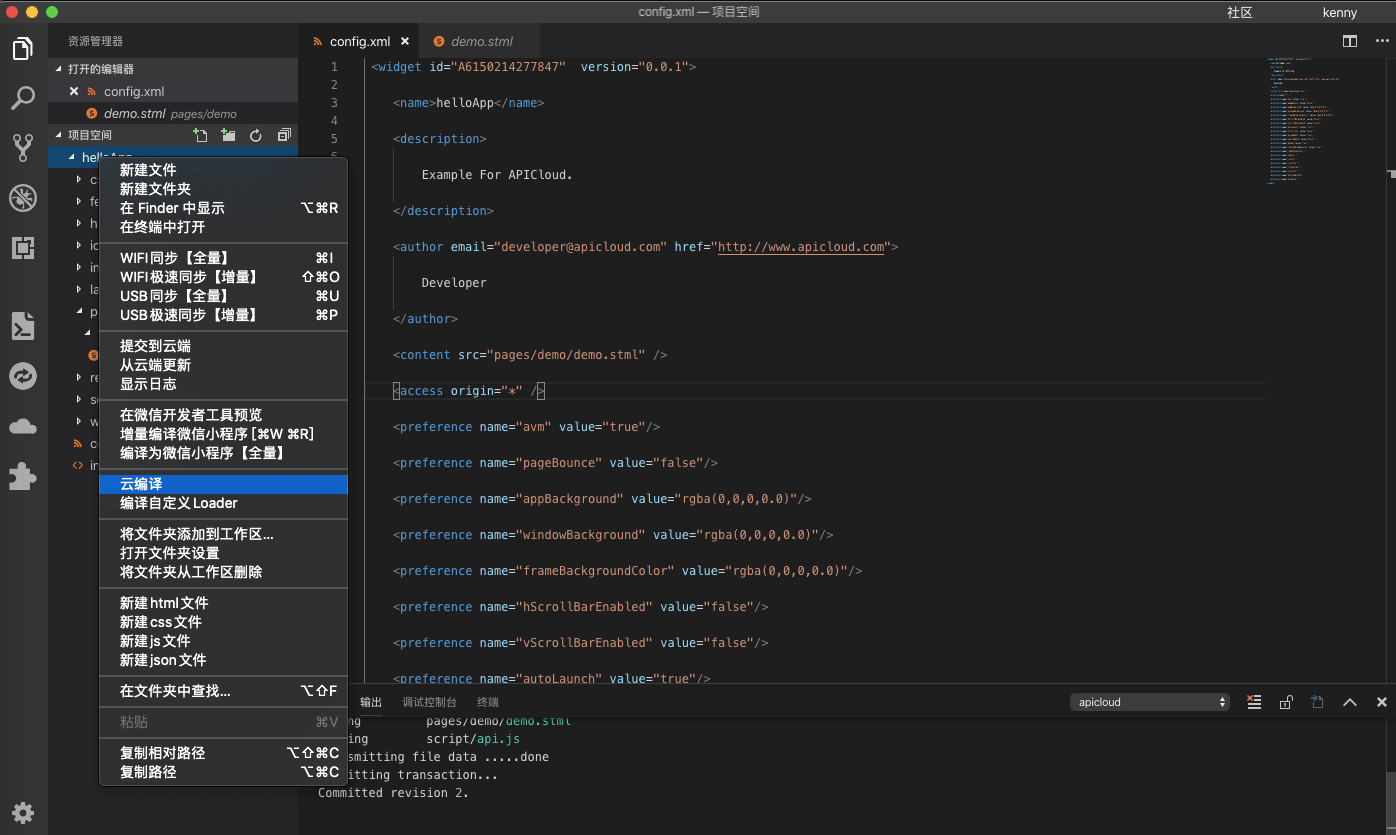Open the apicloud output channel dropdown
The height and width of the screenshot is (835, 1396).
(1149, 702)
